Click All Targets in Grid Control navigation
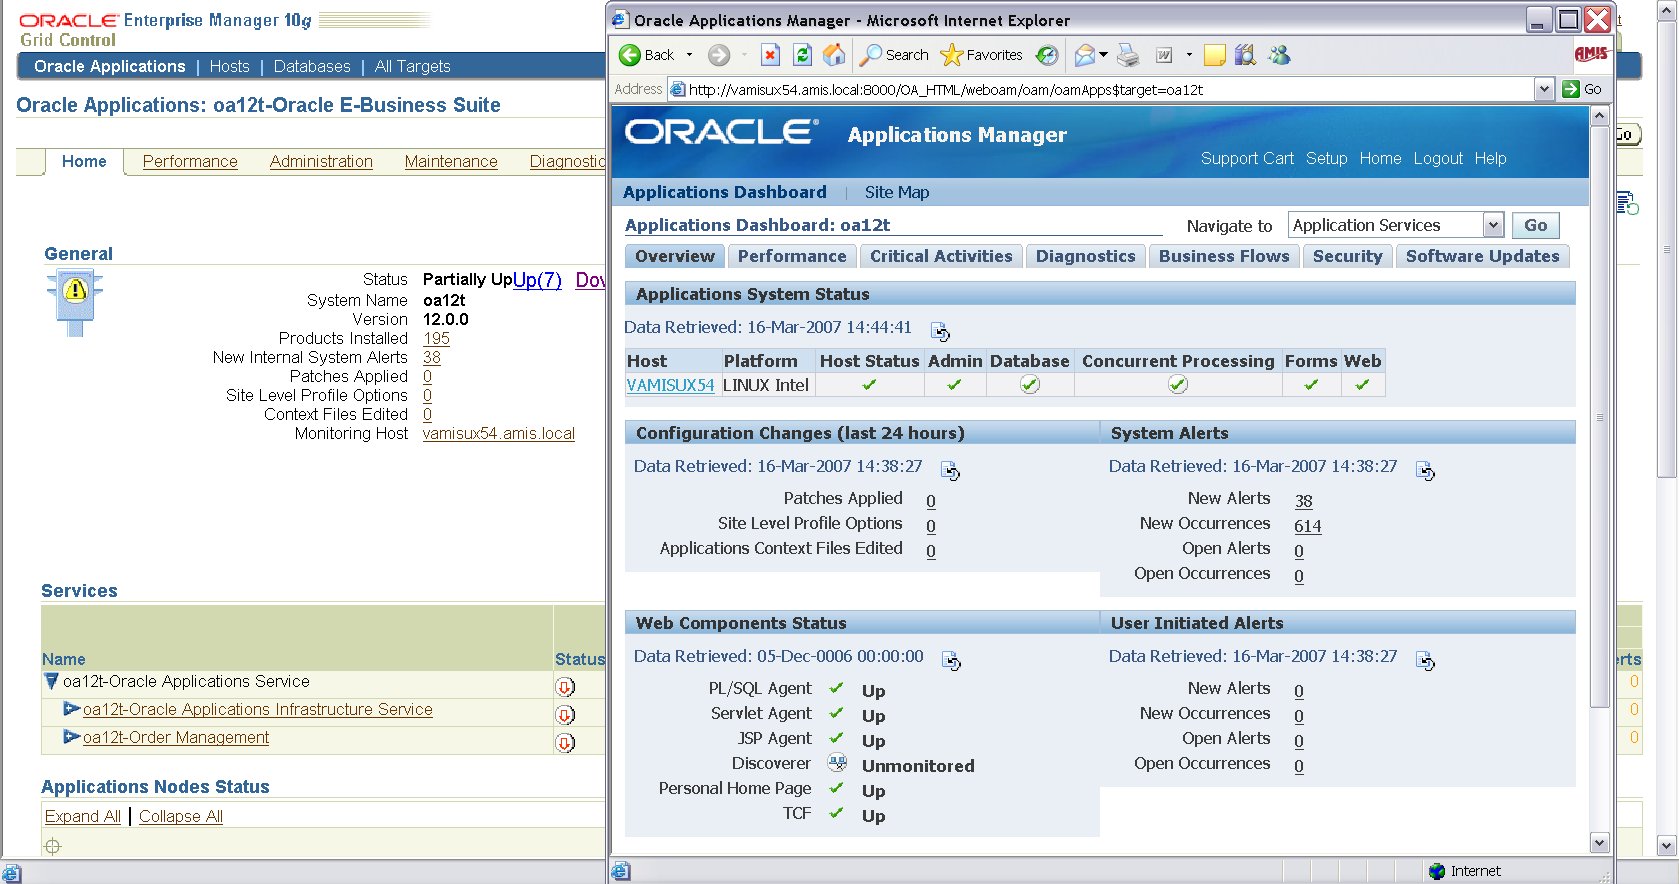Screen dimensions: 1679x884 pyautogui.click(x=412, y=66)
